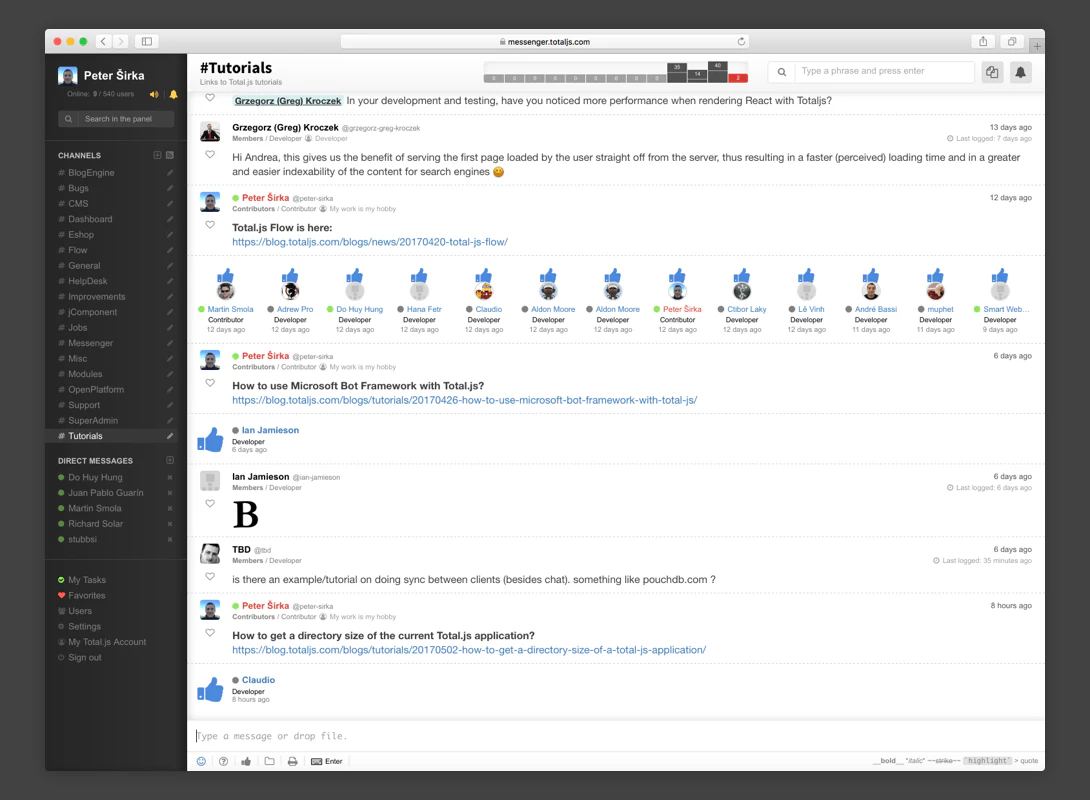Click Peter Širka's profile avatar in sidebar

[x=67, y=75]
